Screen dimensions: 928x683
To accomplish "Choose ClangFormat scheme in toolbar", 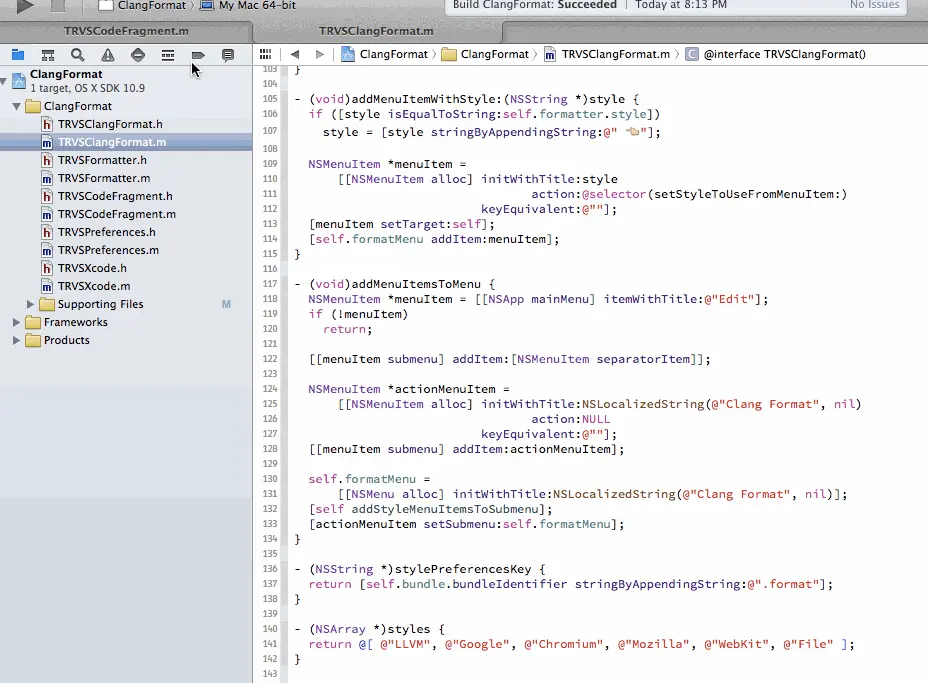I will point(142,5).
